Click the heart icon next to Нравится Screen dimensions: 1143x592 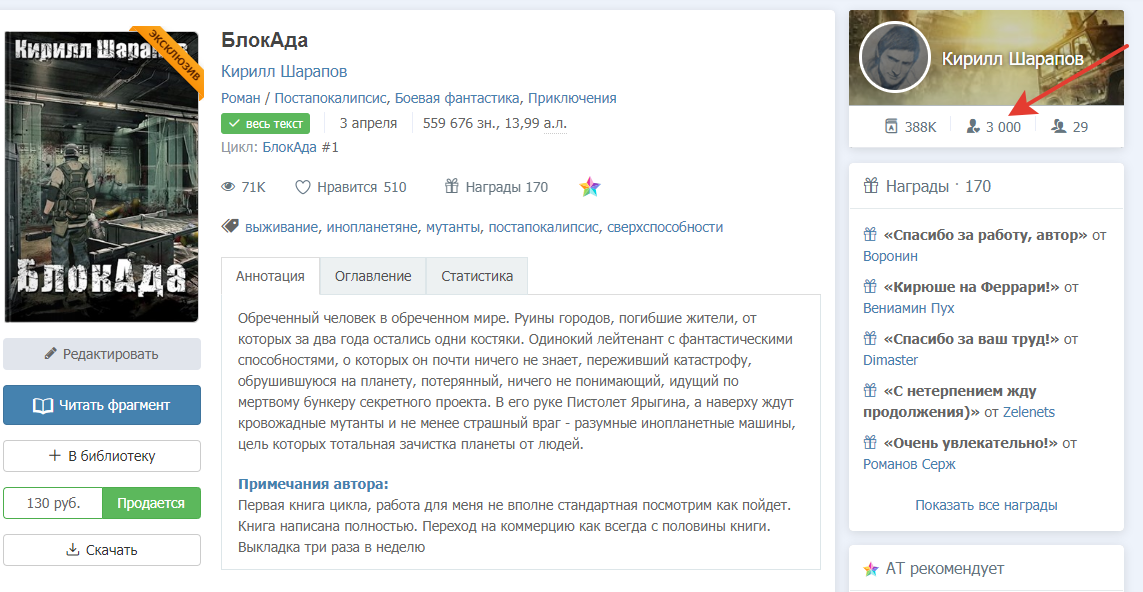303,187
